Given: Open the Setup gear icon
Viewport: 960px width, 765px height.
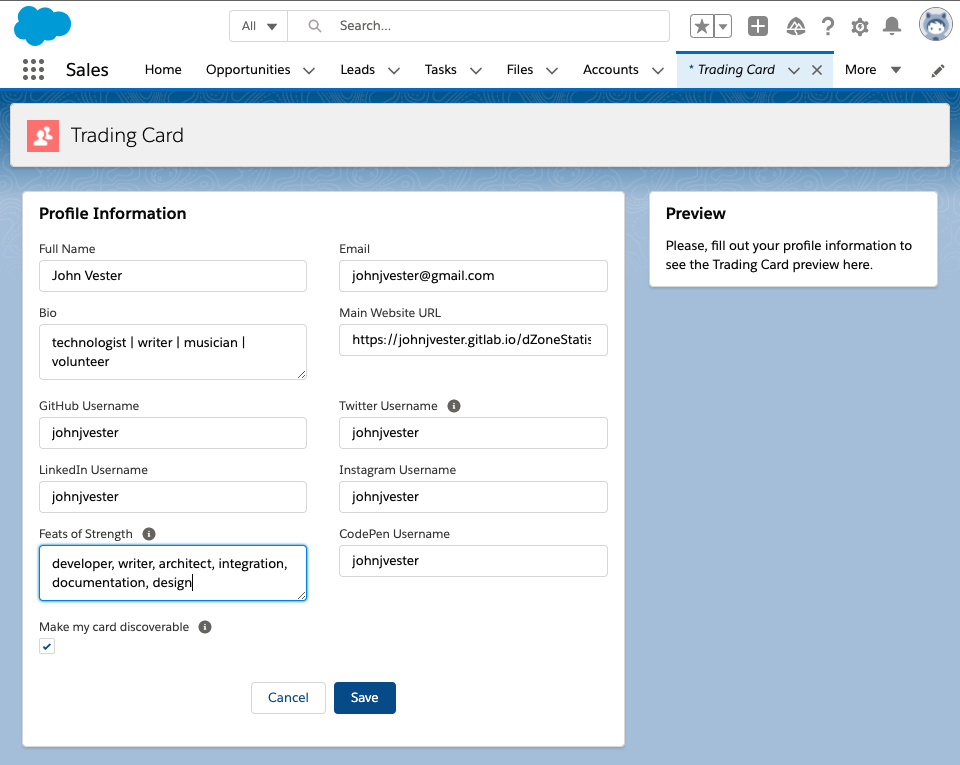Looking at the screenshot, I should (x=859, y=26).
